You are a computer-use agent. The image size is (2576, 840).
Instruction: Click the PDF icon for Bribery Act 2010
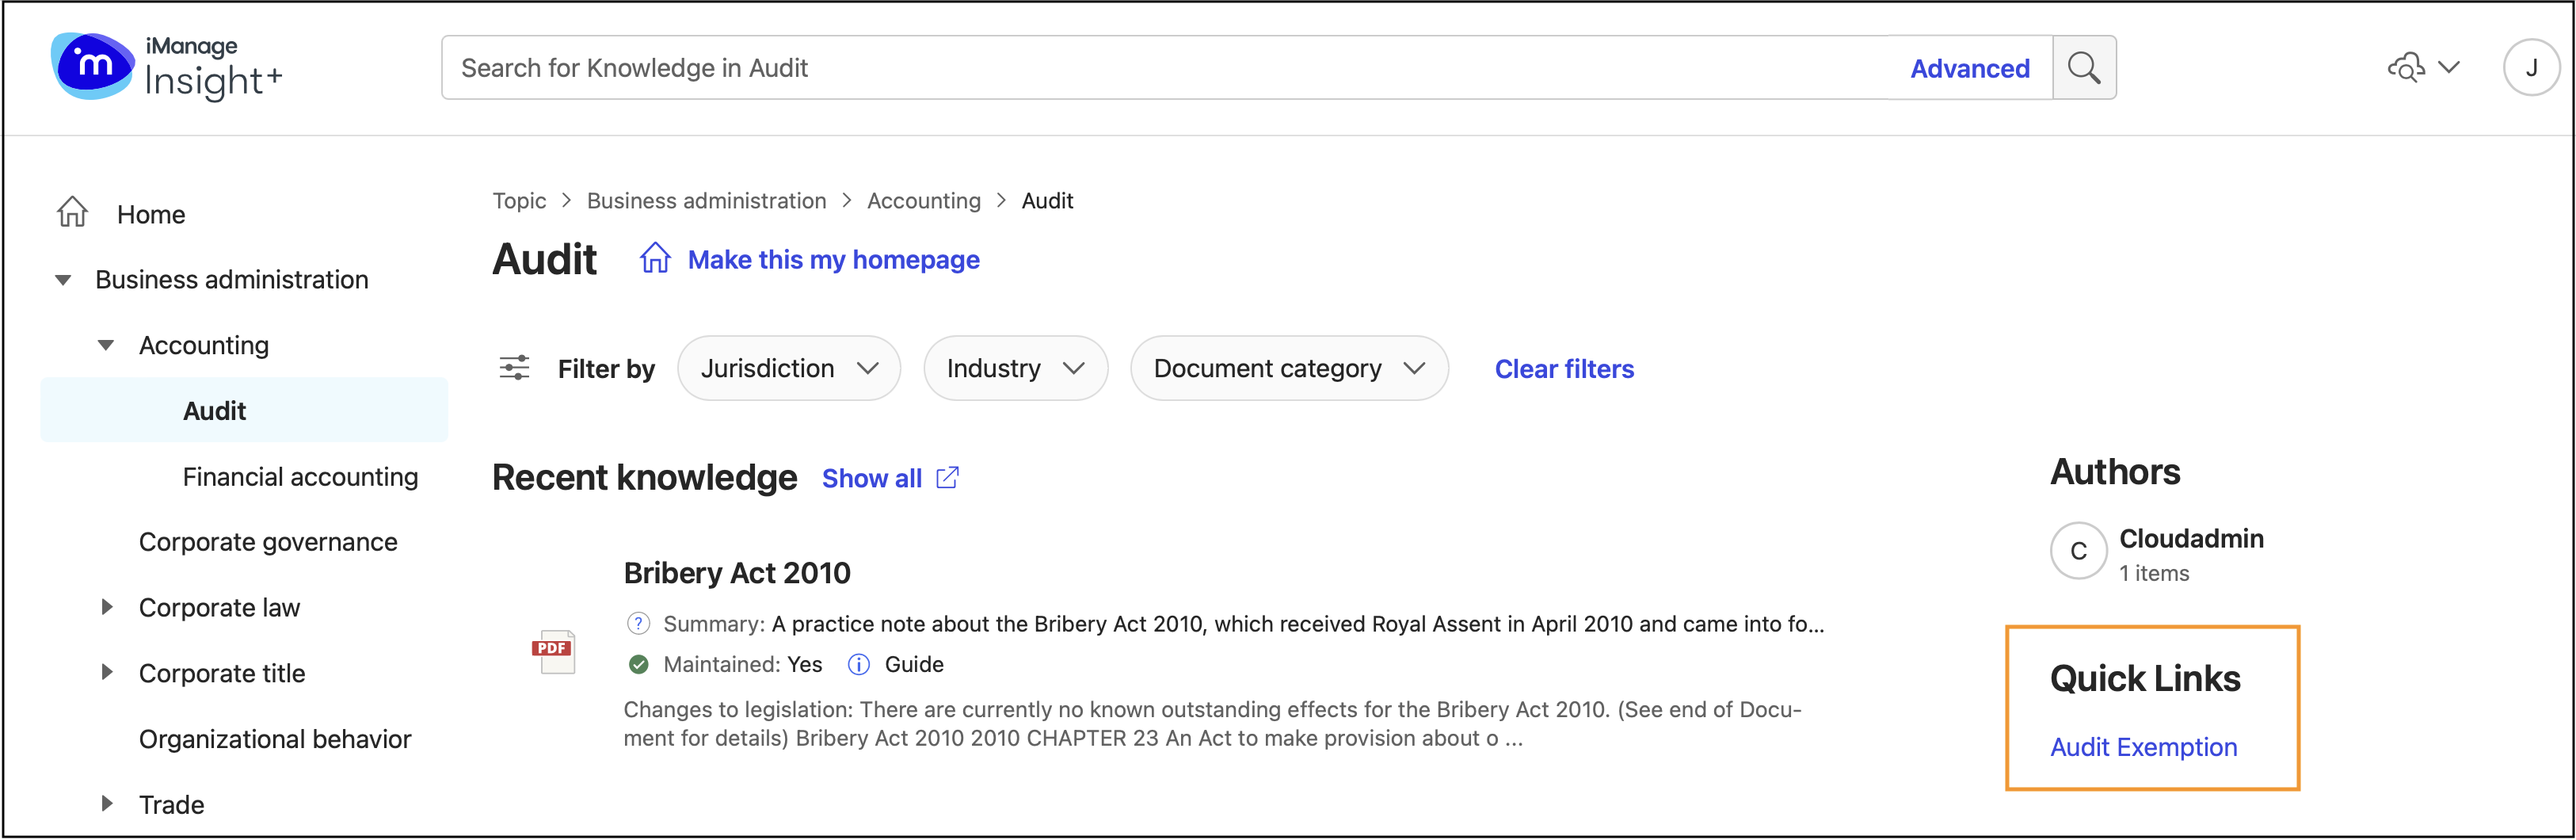pyautogui.click(x=553, y=651)
